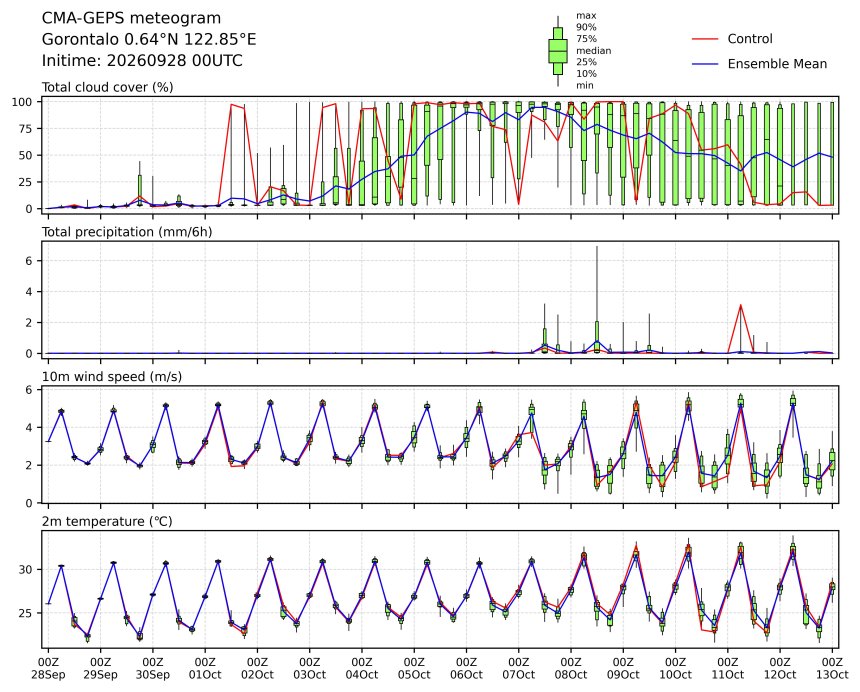Screen dimensions: 860x692
Task: Click the 00Z 05Oct time axis label
Action: pos(414,668)
